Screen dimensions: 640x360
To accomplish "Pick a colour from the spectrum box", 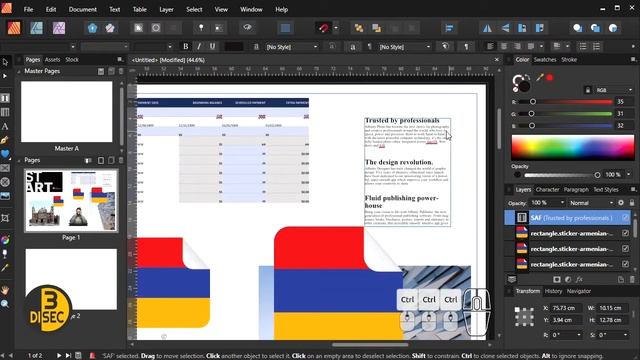I will [x=573, y=147].
